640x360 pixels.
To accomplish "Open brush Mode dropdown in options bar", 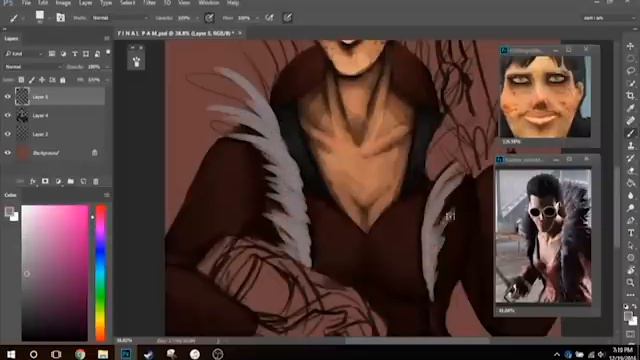I will tap(120, 18).
